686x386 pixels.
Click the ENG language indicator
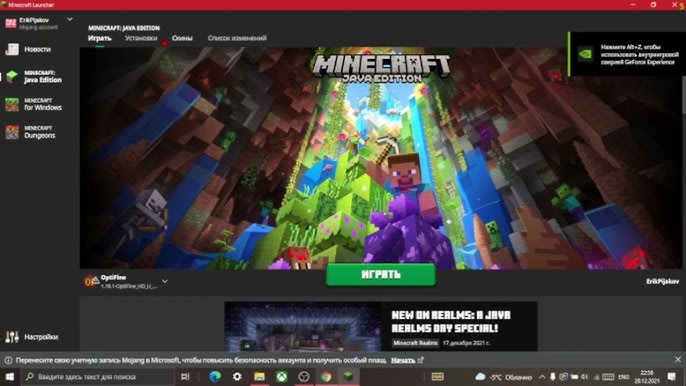[x=623, y=377]
